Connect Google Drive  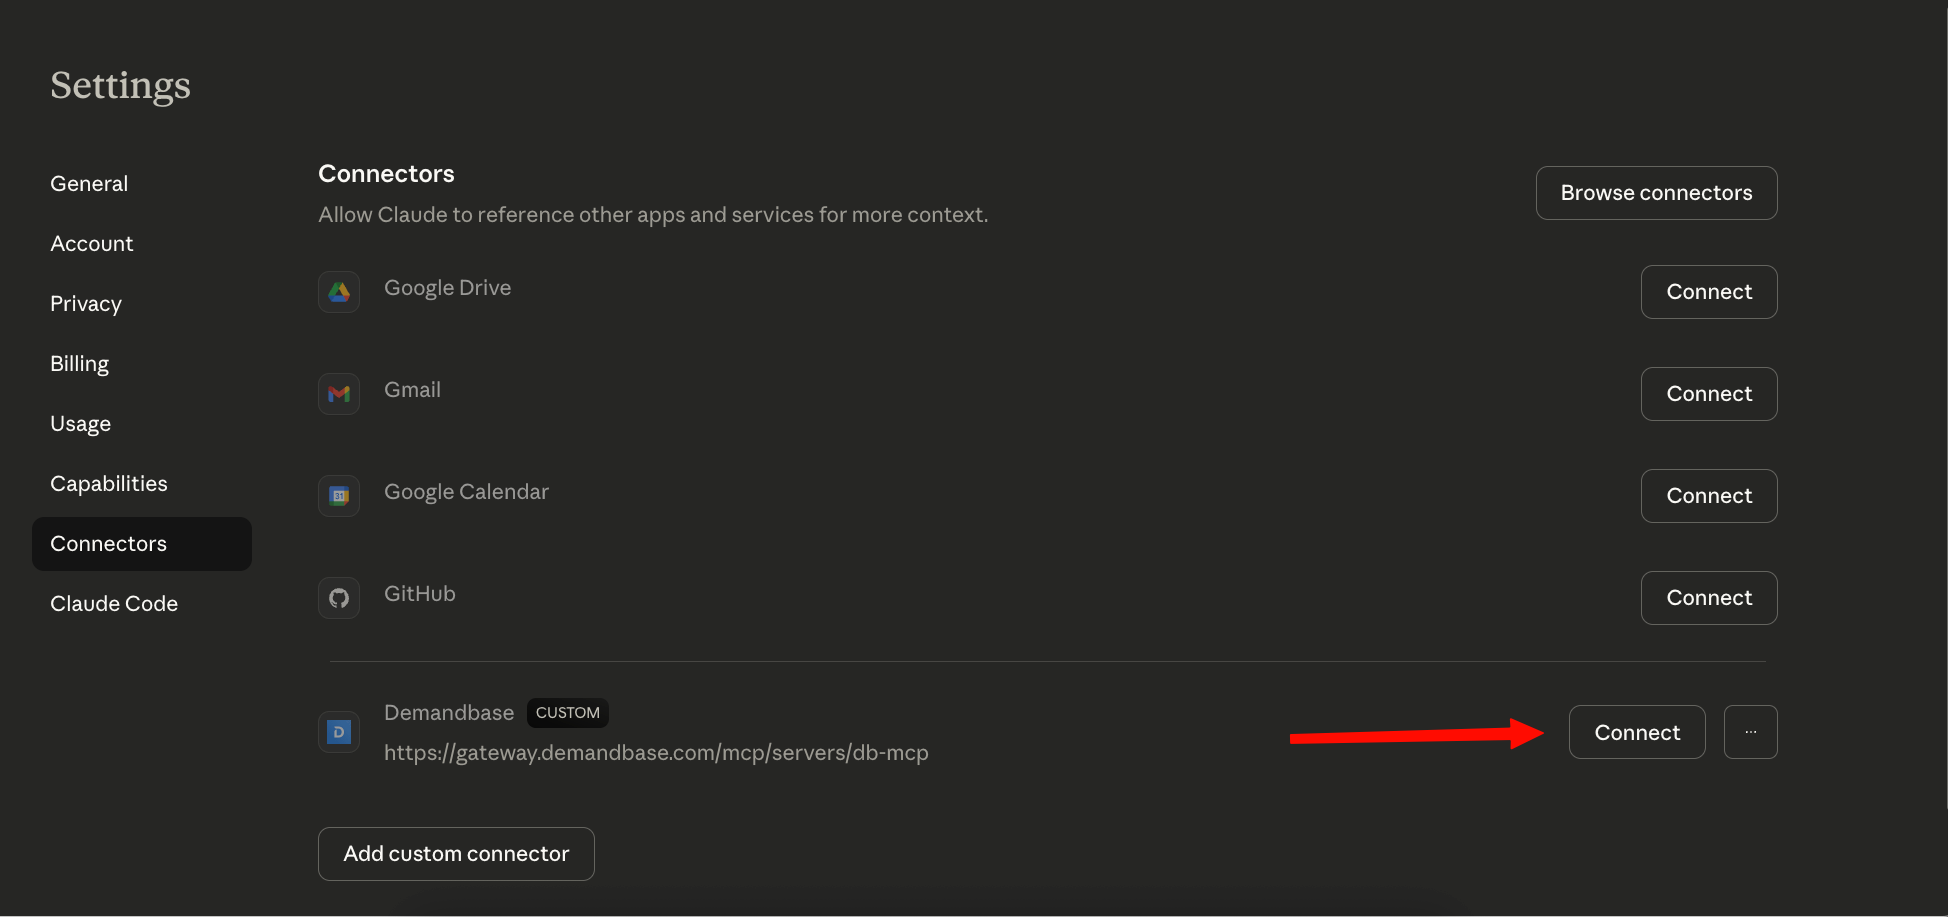click(x=1709, y=292)
